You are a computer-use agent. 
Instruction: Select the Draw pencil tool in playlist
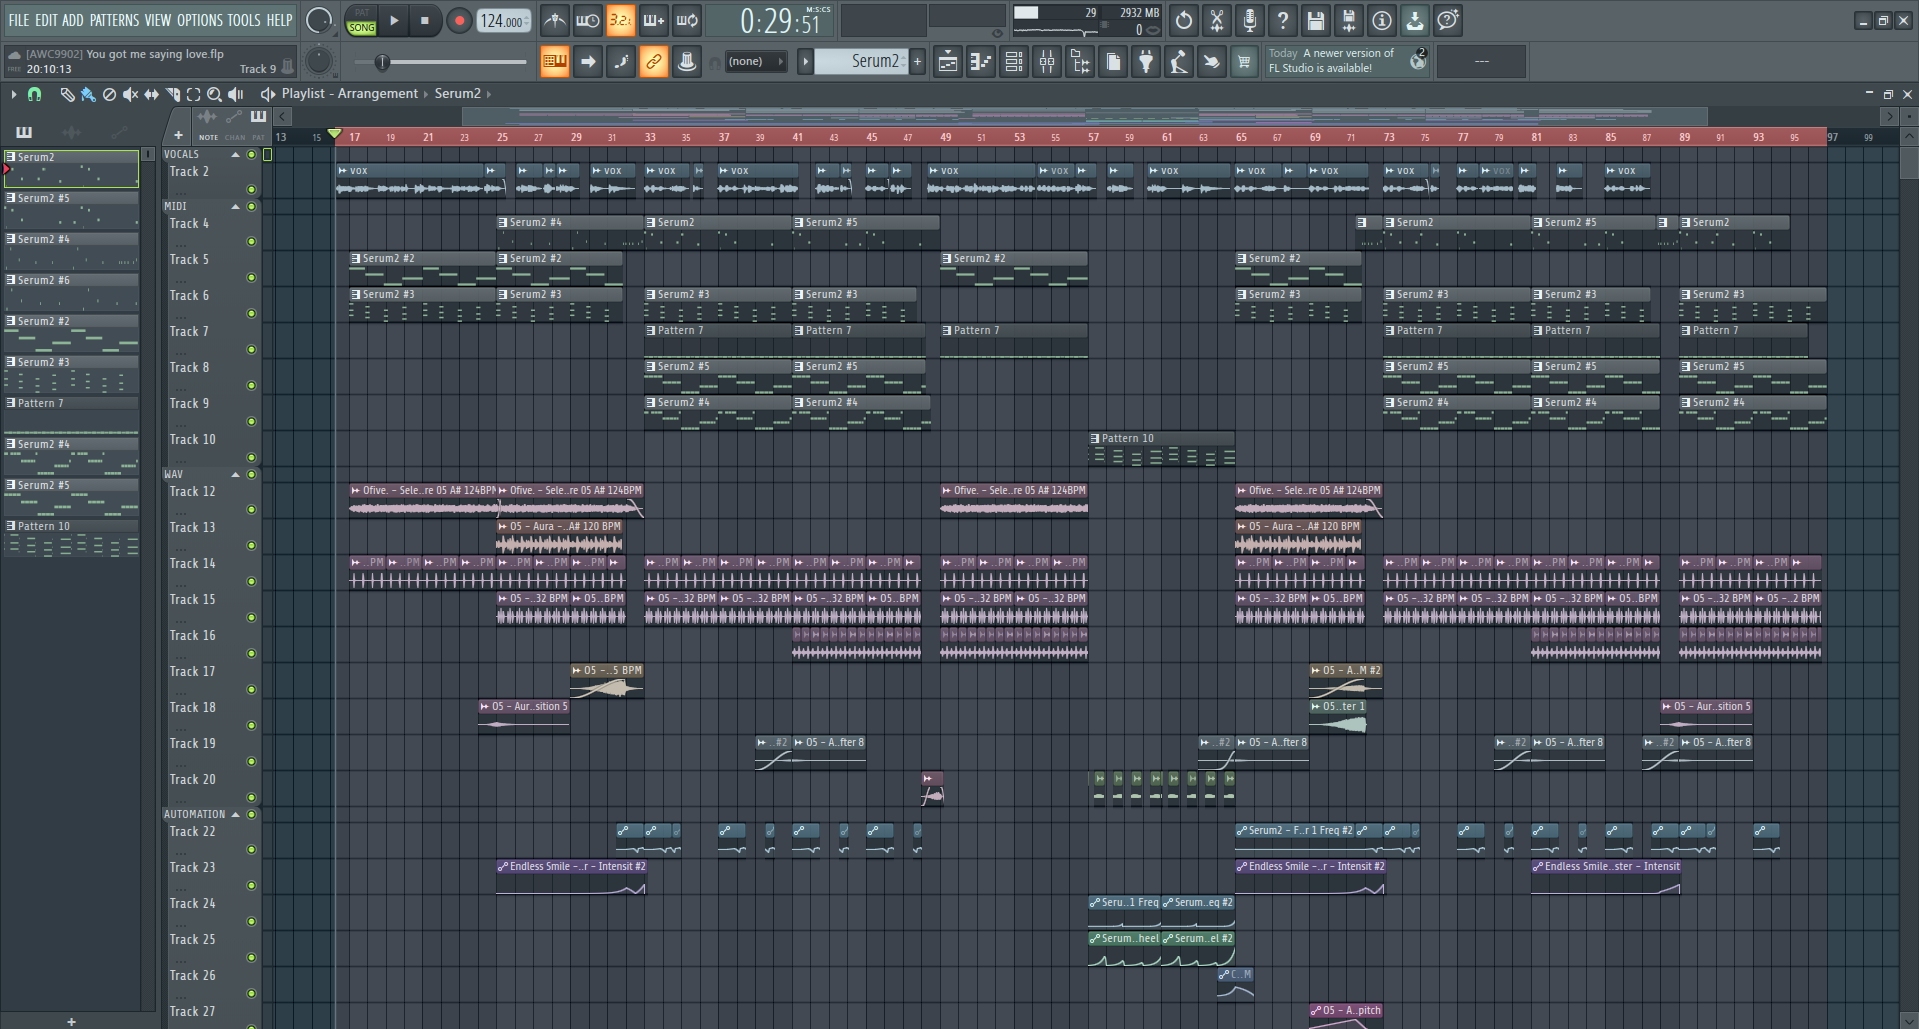67,94
